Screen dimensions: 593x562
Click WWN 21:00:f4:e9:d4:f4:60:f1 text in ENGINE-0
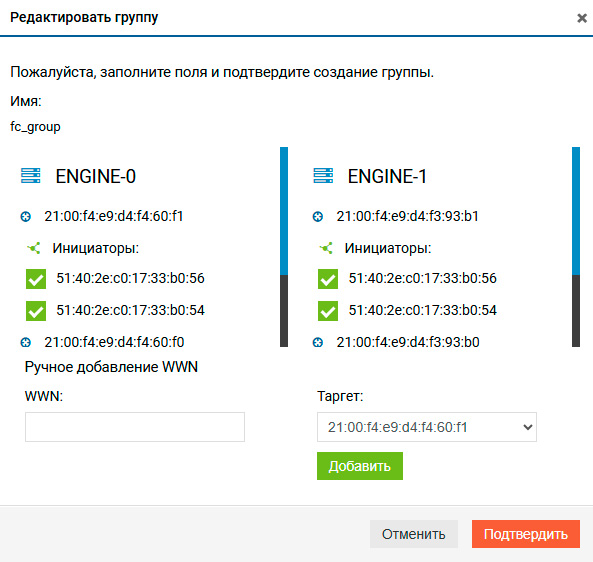tap(114, 216)
